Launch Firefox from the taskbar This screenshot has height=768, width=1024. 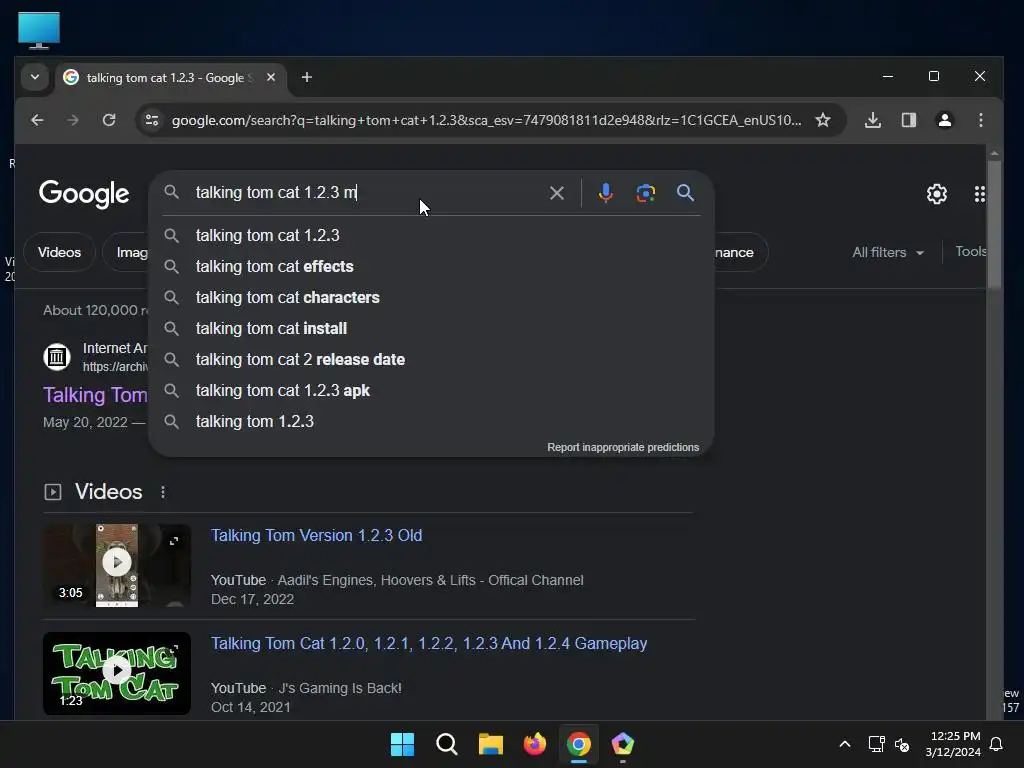[535, 744]
